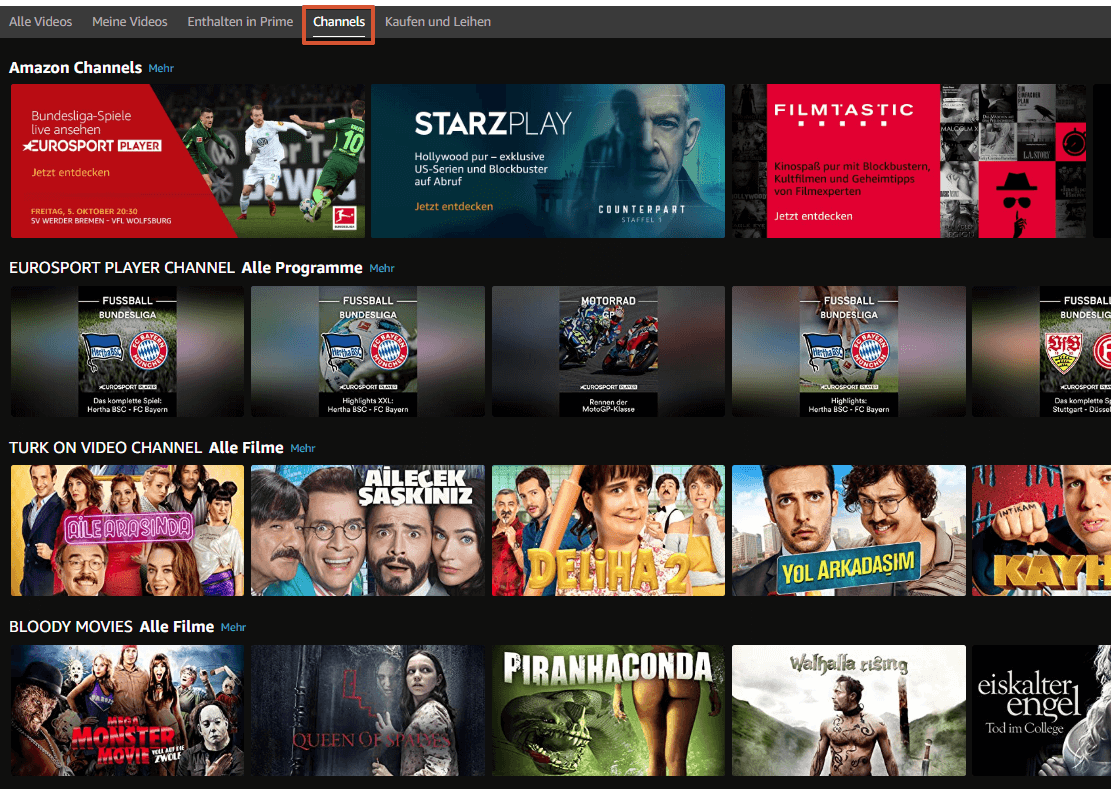Click the STARZPLAY logo text
The width and height of the screenshot is (1111, 789).
click(492, 124)
